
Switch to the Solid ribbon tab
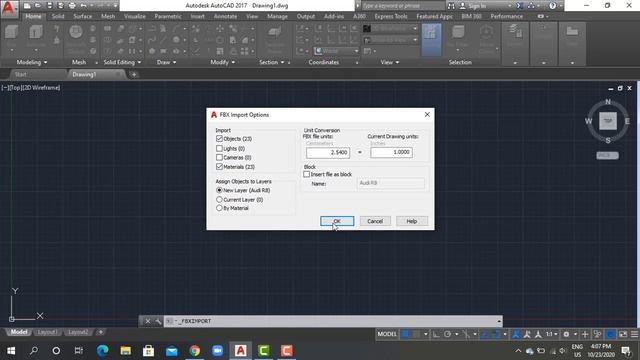58,16
